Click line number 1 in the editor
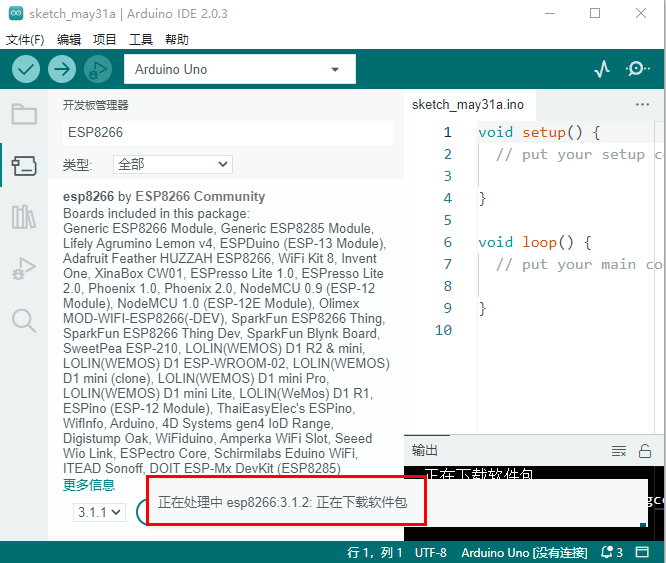The width and height of the screenshot is (666, 563). (447, 132)
